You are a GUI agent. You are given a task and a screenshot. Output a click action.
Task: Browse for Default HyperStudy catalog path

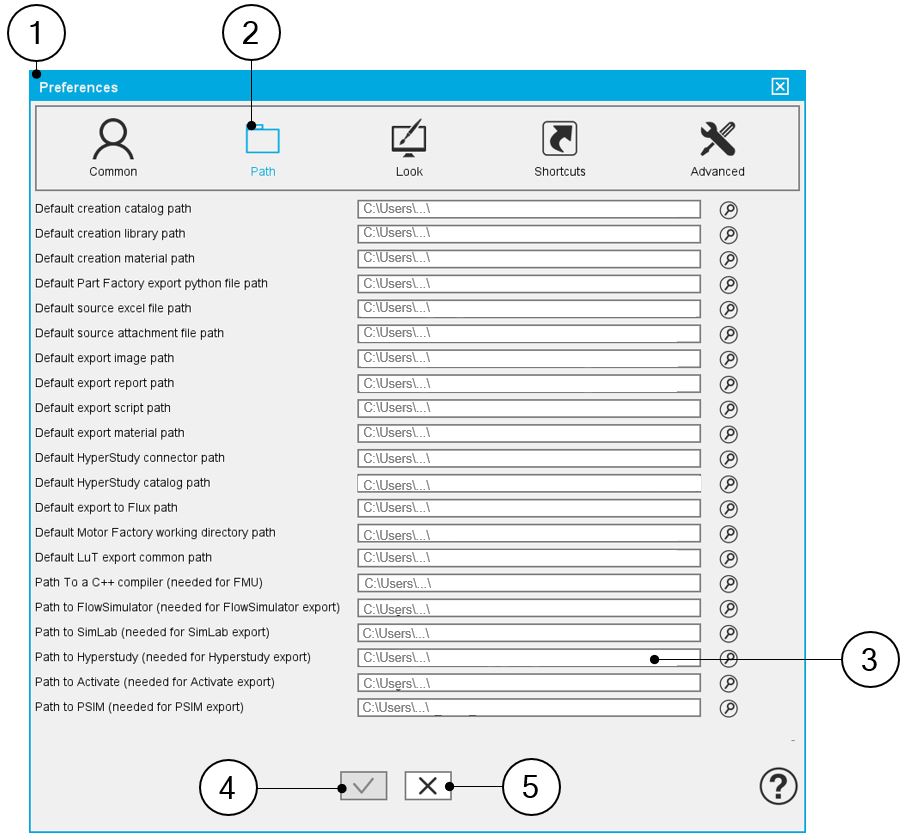pos(728,483)
